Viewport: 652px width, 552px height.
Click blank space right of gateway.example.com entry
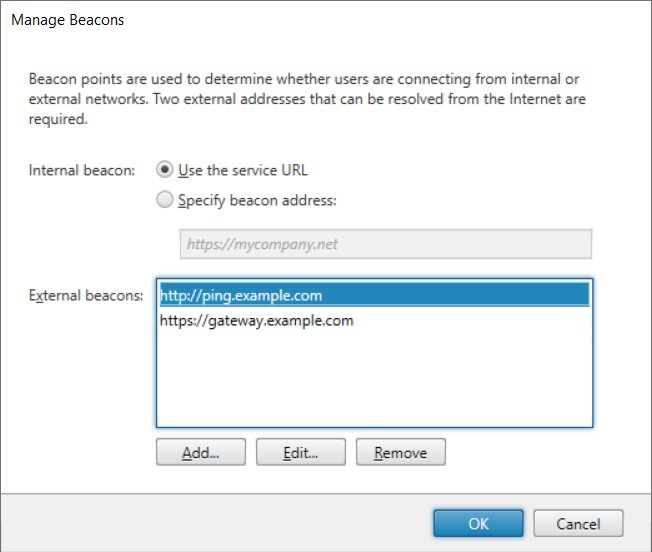[471, 320]
